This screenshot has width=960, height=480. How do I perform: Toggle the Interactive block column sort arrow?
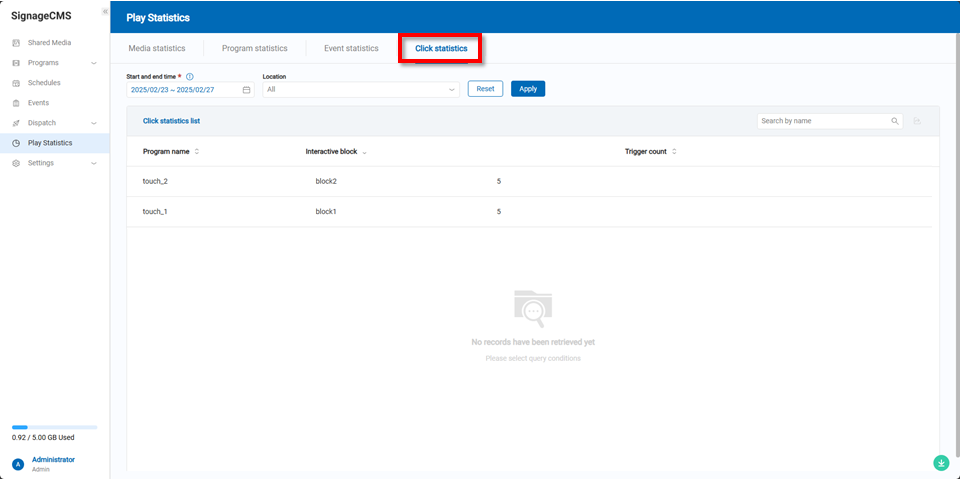pyautogui.click(x=364, y=152)
